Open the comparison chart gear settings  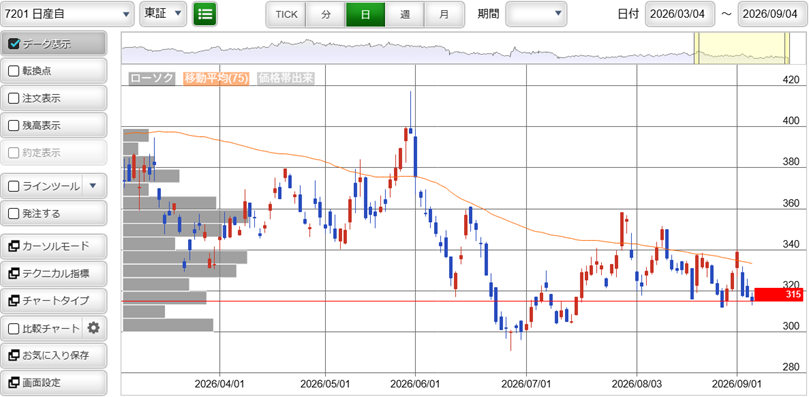tap(93, 328)
